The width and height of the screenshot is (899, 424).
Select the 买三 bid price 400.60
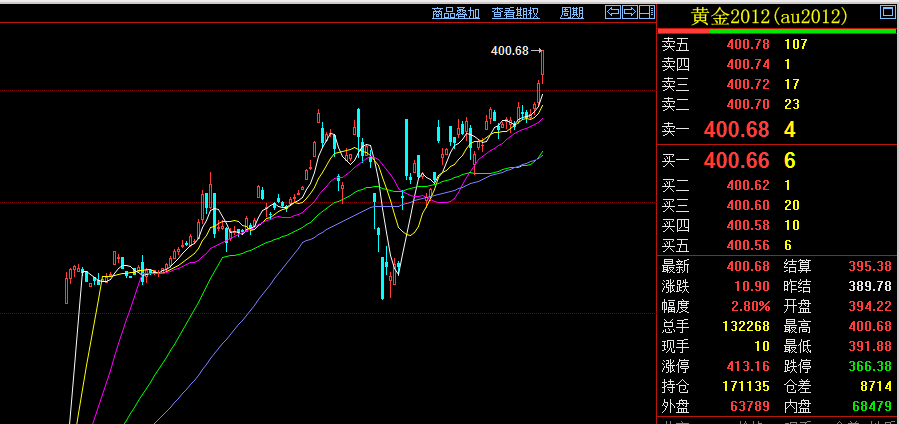748,205
